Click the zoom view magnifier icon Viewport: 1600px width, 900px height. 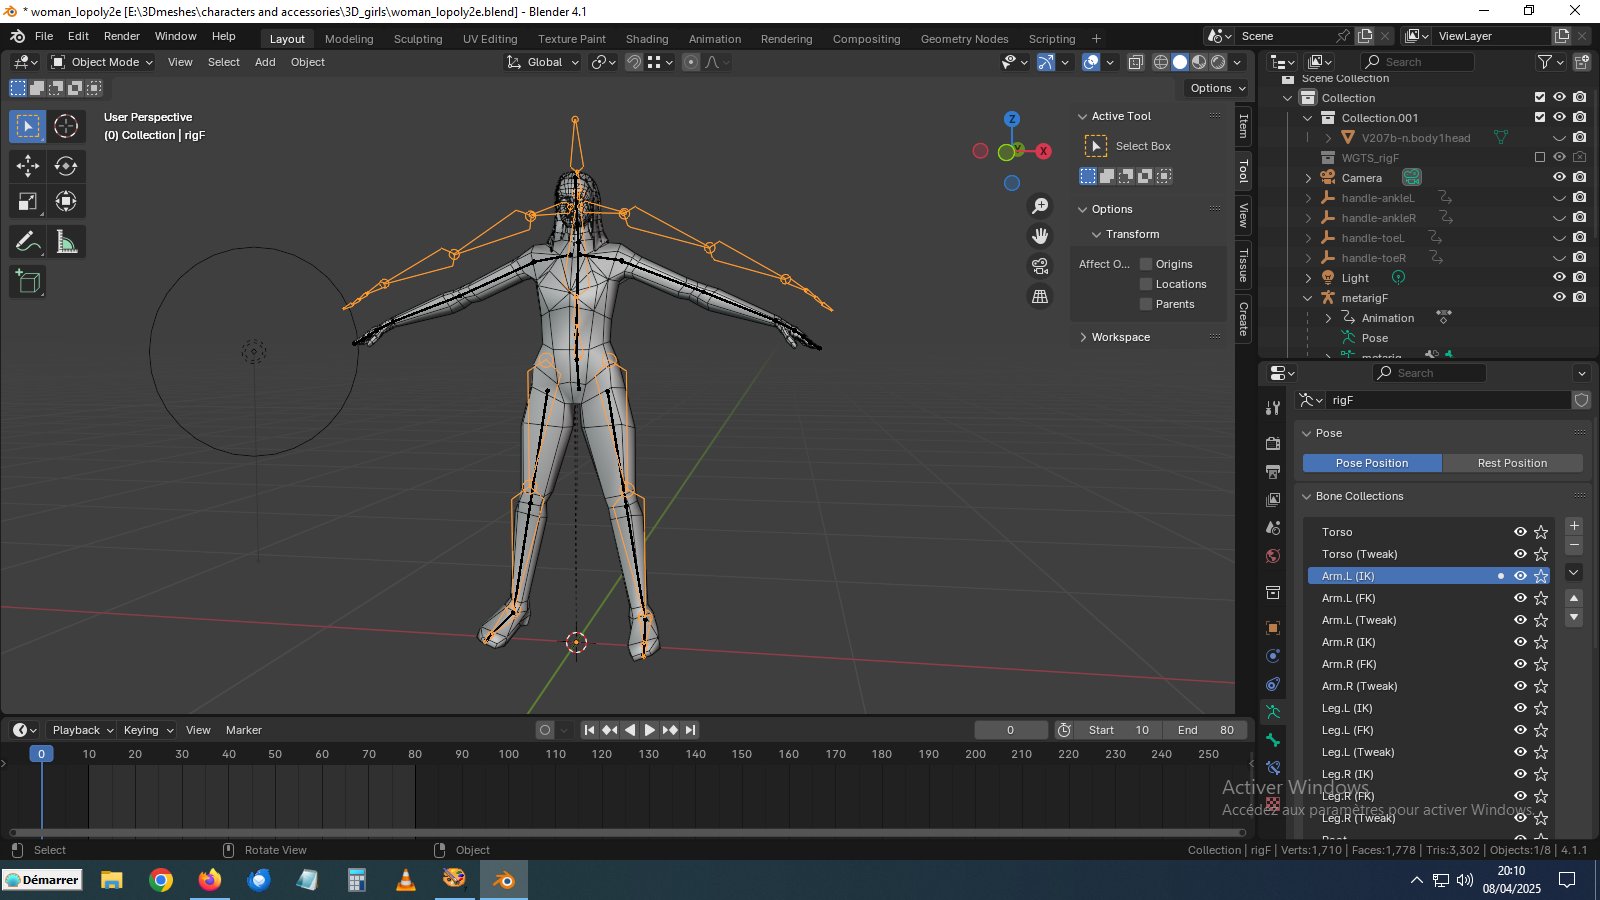coord(1040,206)
